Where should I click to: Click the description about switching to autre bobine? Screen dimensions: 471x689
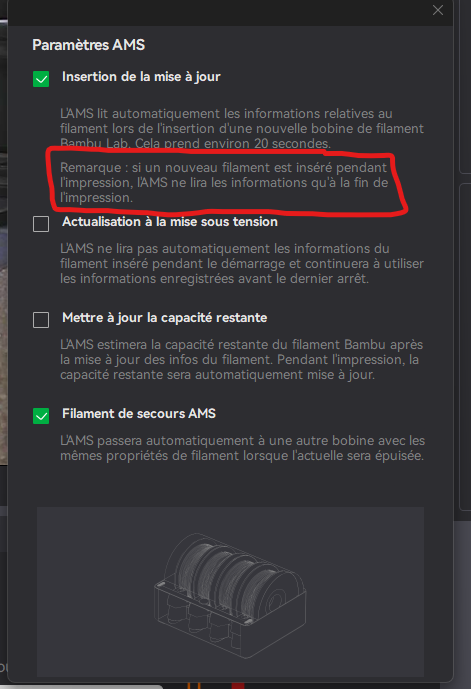243,448
